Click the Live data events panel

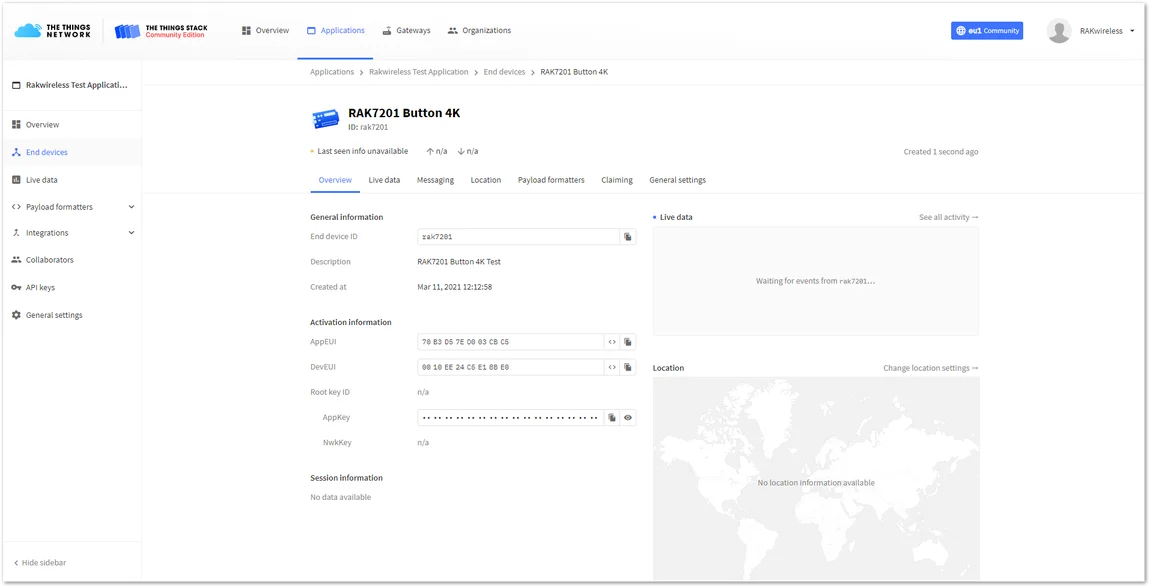(816, 281)
